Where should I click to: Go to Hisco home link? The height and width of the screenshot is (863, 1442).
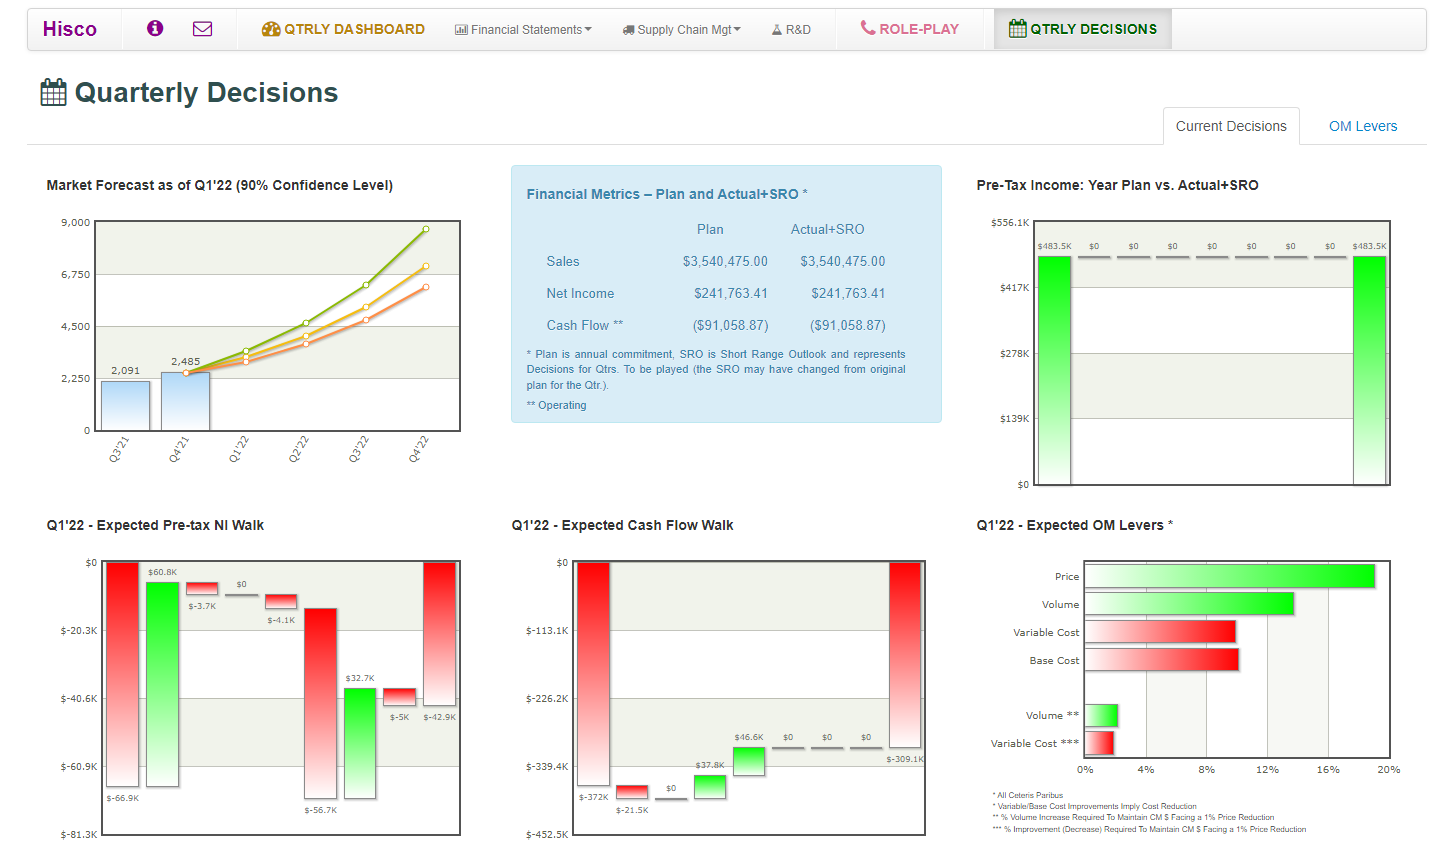tap(70, 29)
